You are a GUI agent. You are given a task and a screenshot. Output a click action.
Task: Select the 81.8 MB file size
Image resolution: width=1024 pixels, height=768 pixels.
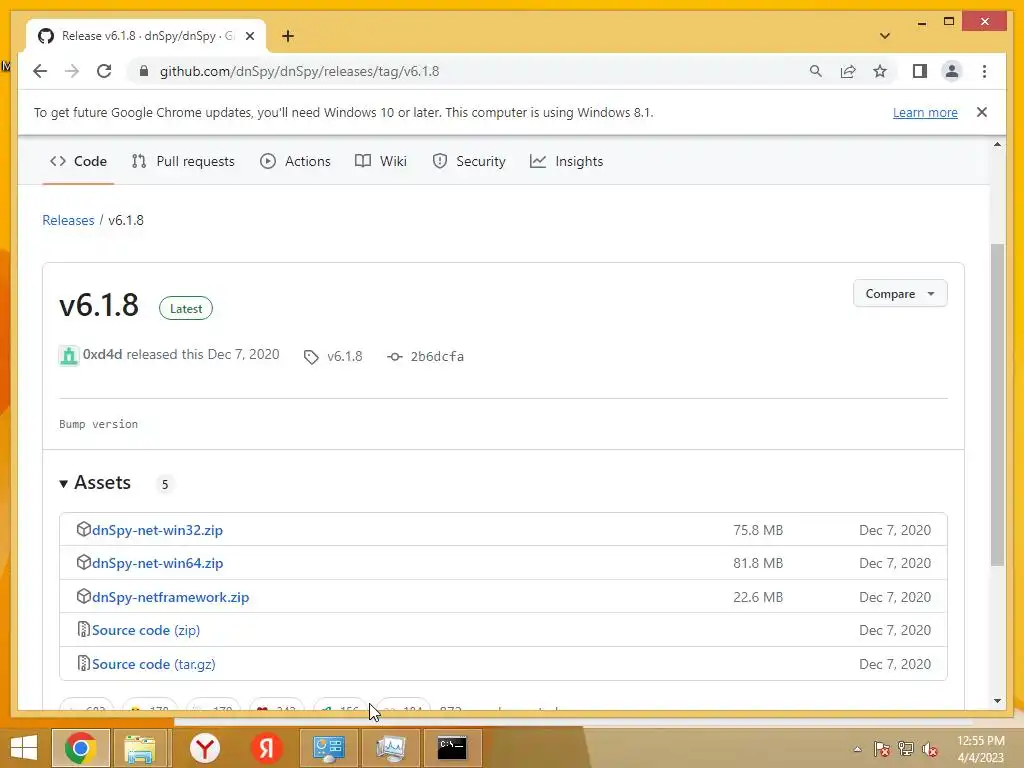coord(758,563)
